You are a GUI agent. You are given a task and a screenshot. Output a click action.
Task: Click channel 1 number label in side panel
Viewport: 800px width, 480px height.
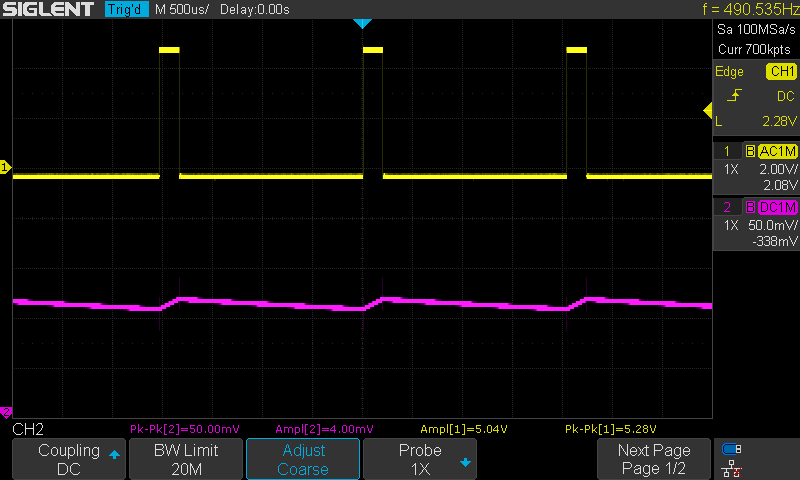(727, 151)
